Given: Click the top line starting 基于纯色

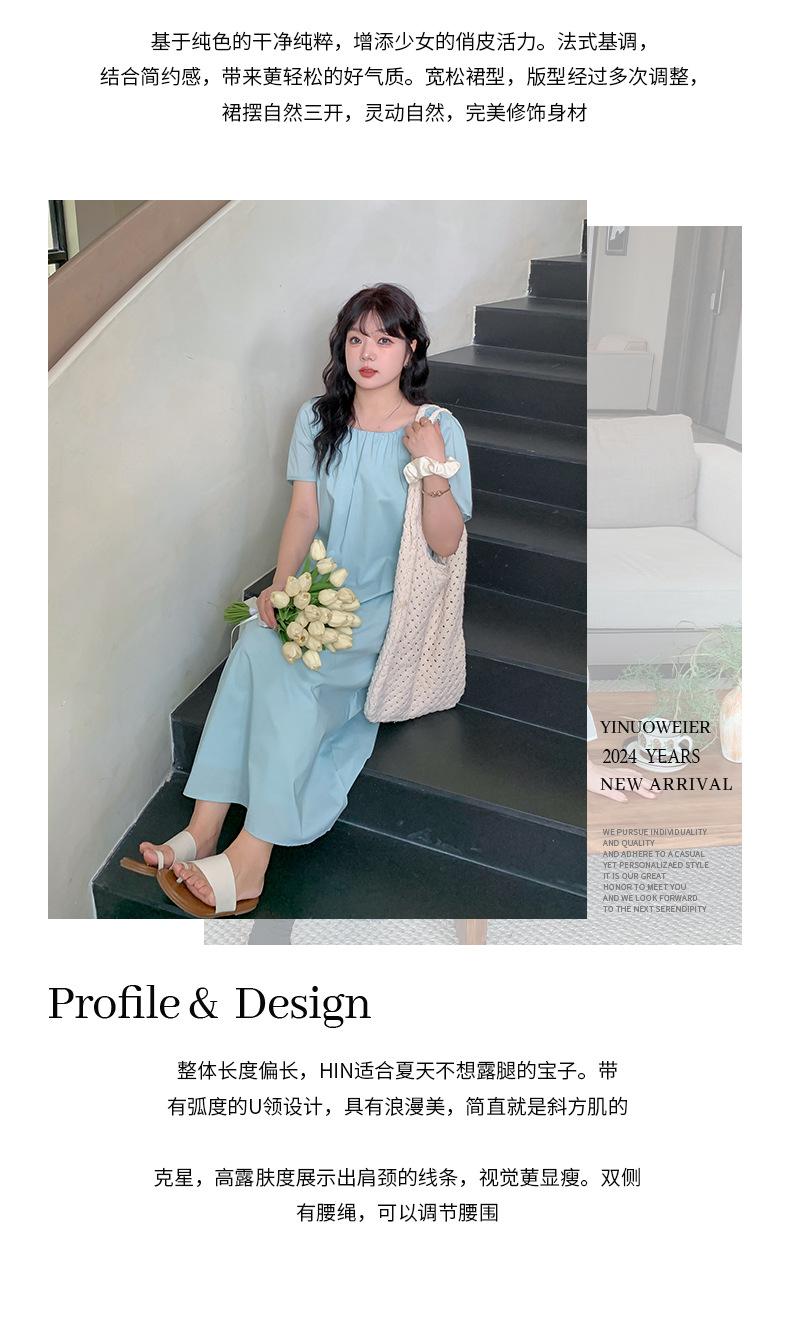Looking at the screenshot, I should [400, 42].
